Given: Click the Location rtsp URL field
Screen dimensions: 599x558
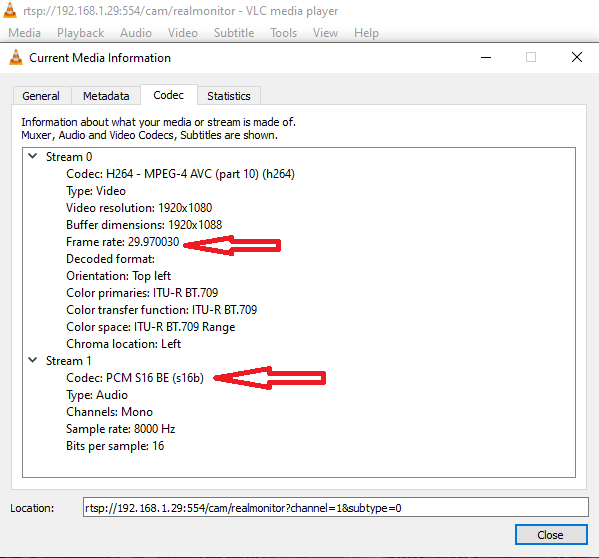Looking at the screenshot, I should coord(336,507).
